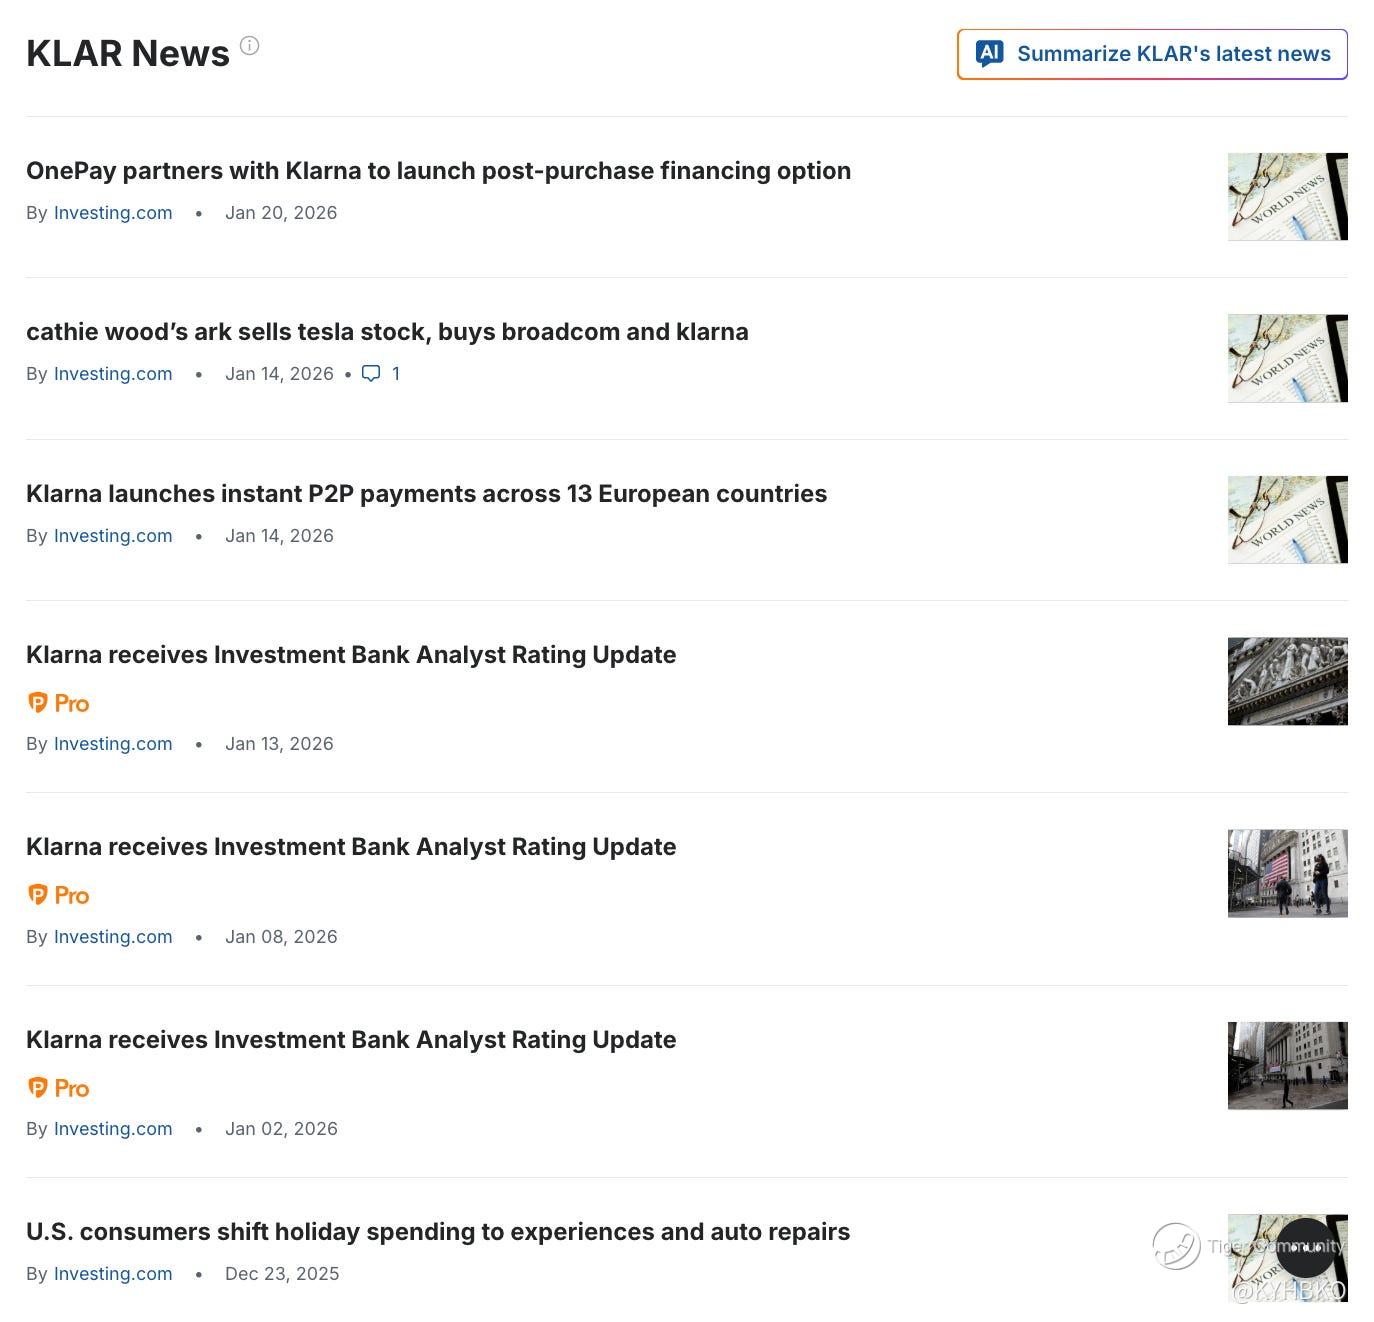Open the comment bubble icon on Cathie Wood article
Viewport: 1374px width, 1322px height.
371,374
